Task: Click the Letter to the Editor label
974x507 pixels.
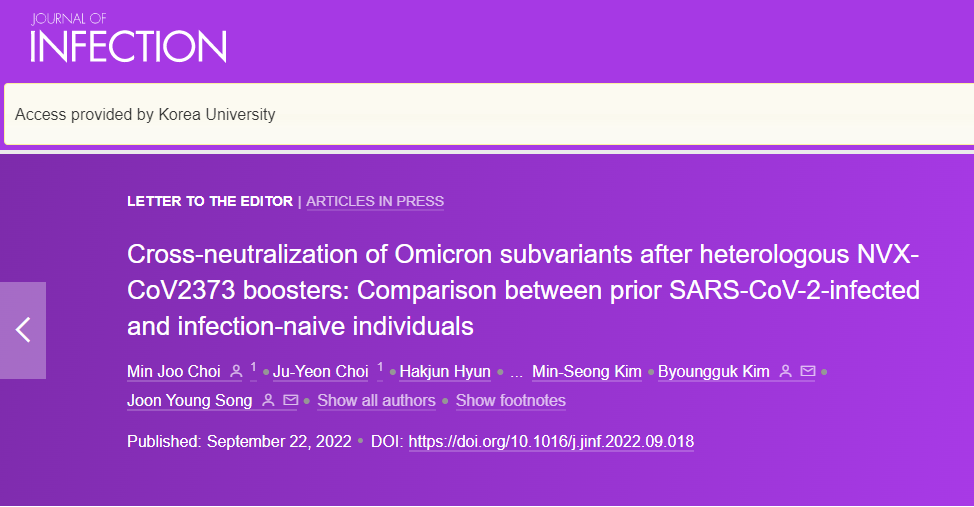Action: point(210,201)
